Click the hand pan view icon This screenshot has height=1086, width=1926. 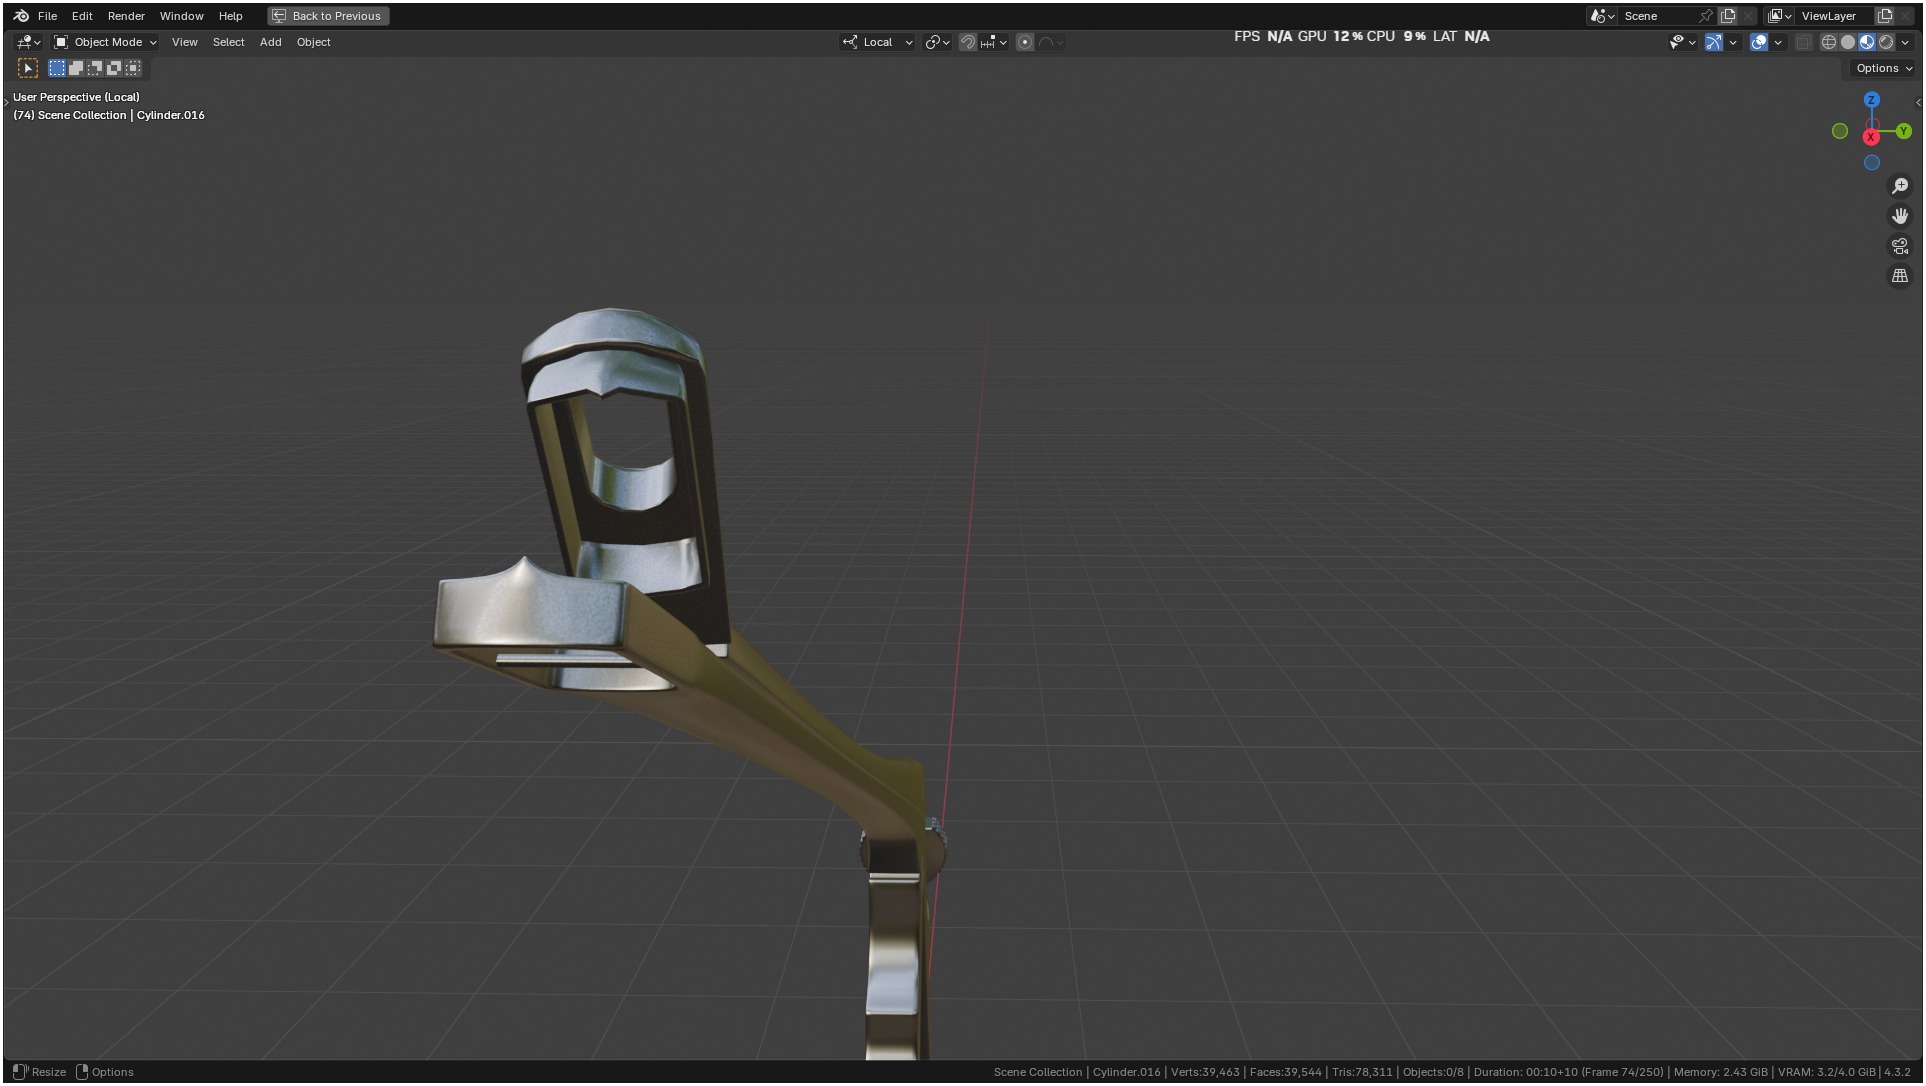1899,216
